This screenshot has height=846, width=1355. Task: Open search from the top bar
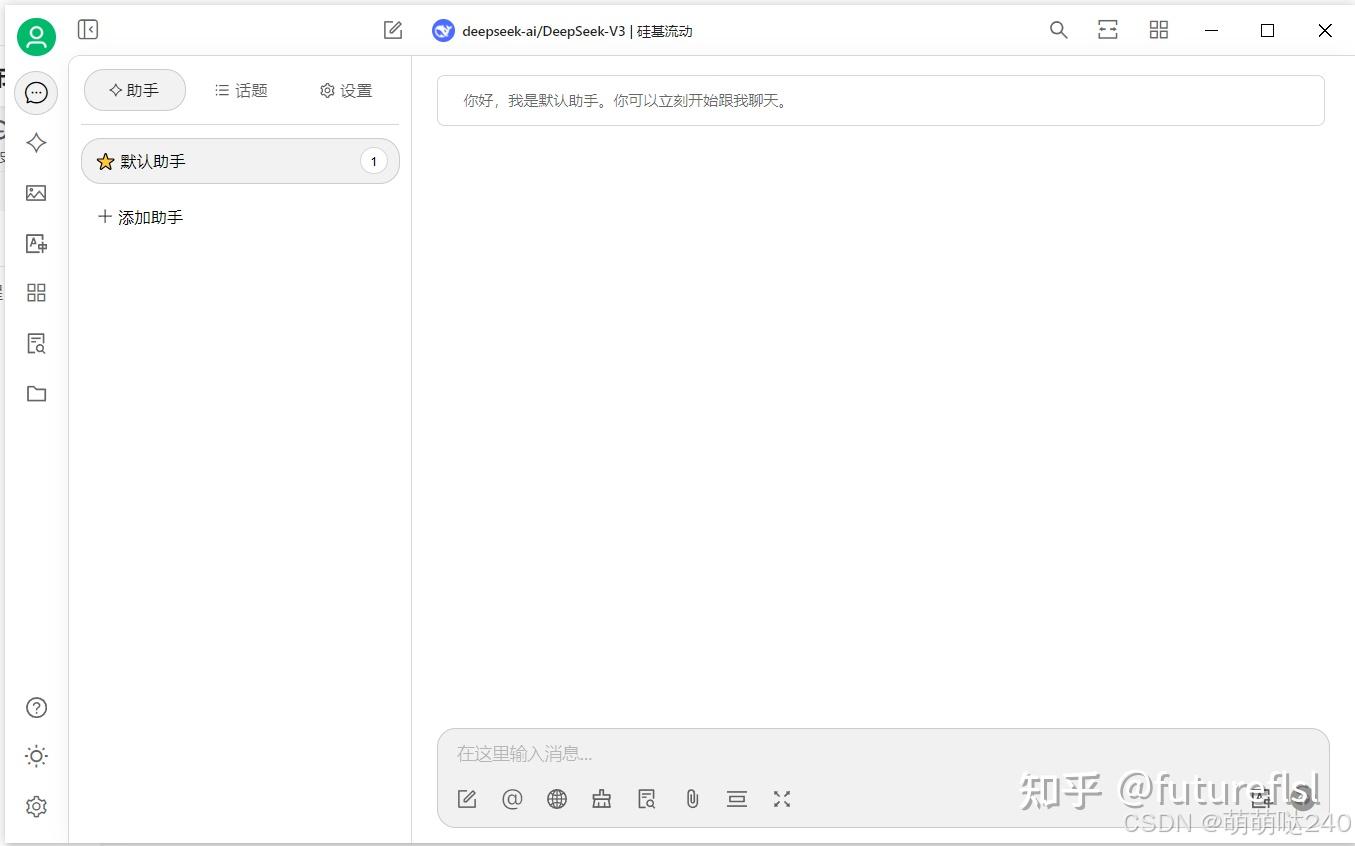(1058, 30)
